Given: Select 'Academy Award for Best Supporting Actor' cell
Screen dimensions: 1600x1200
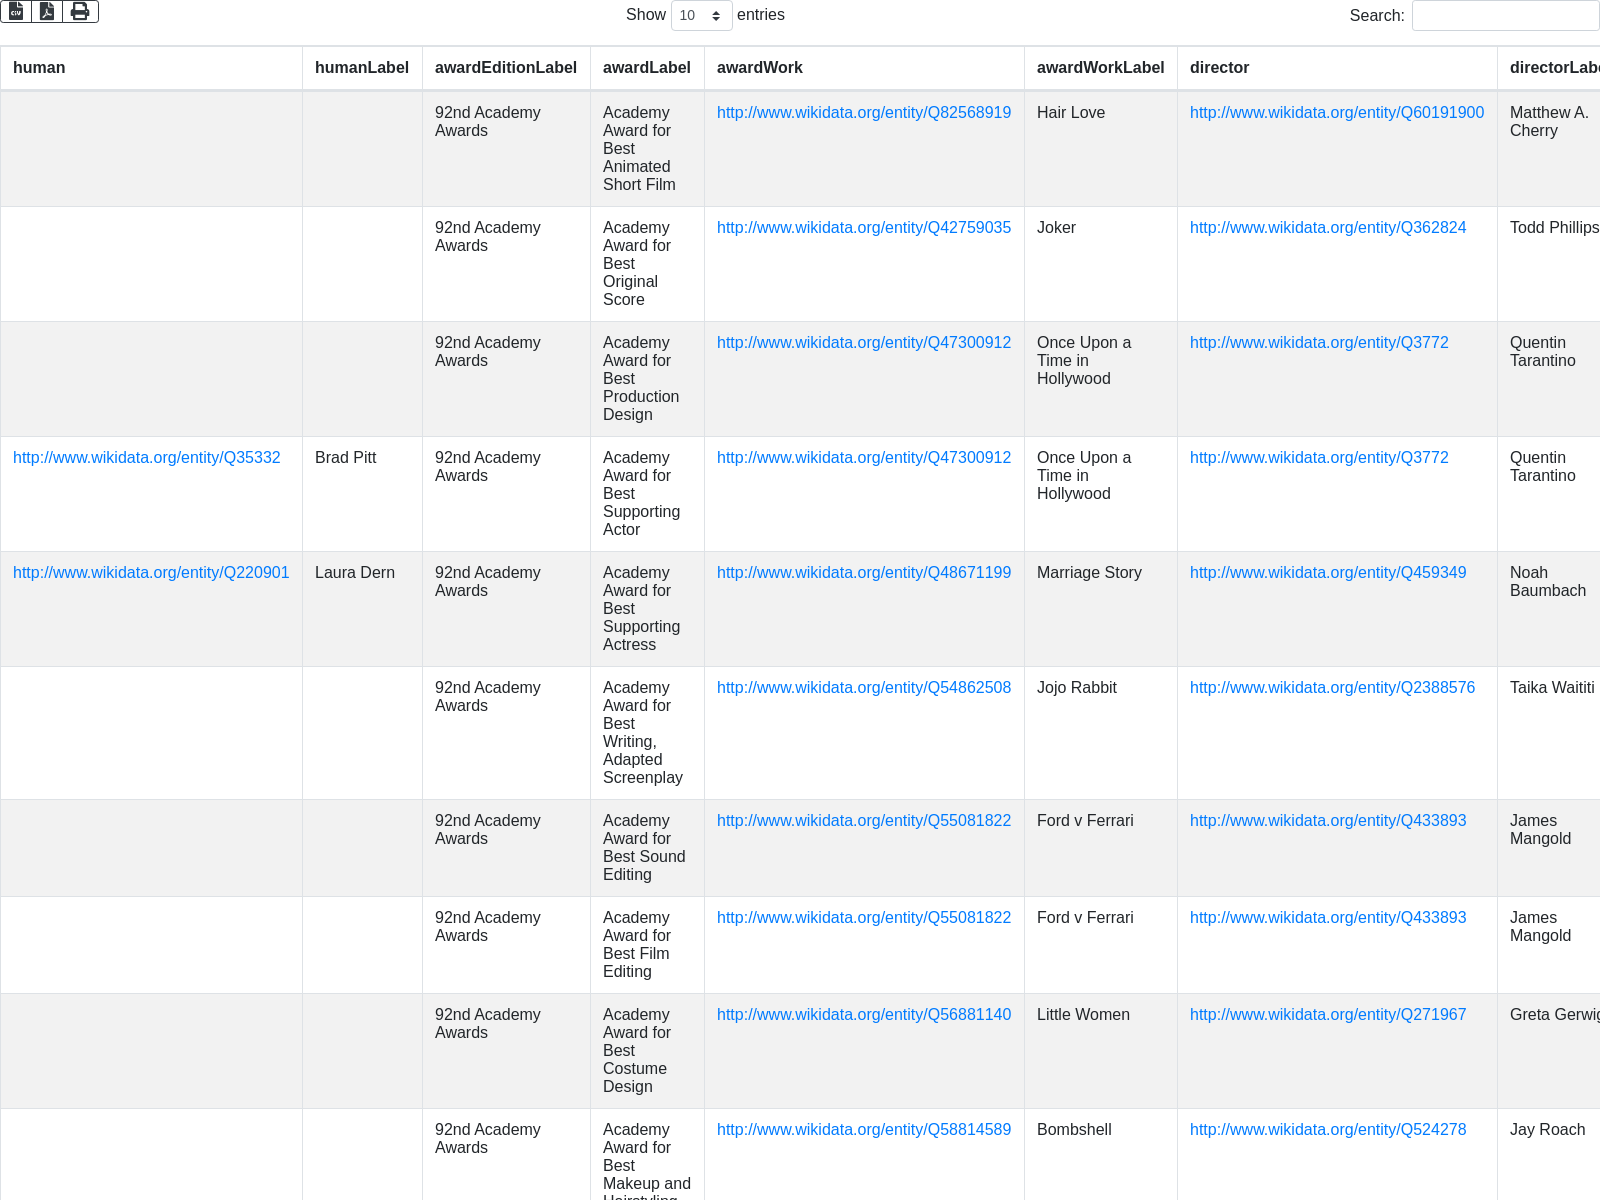Looking at the screenshot, I should coord(647,494).
